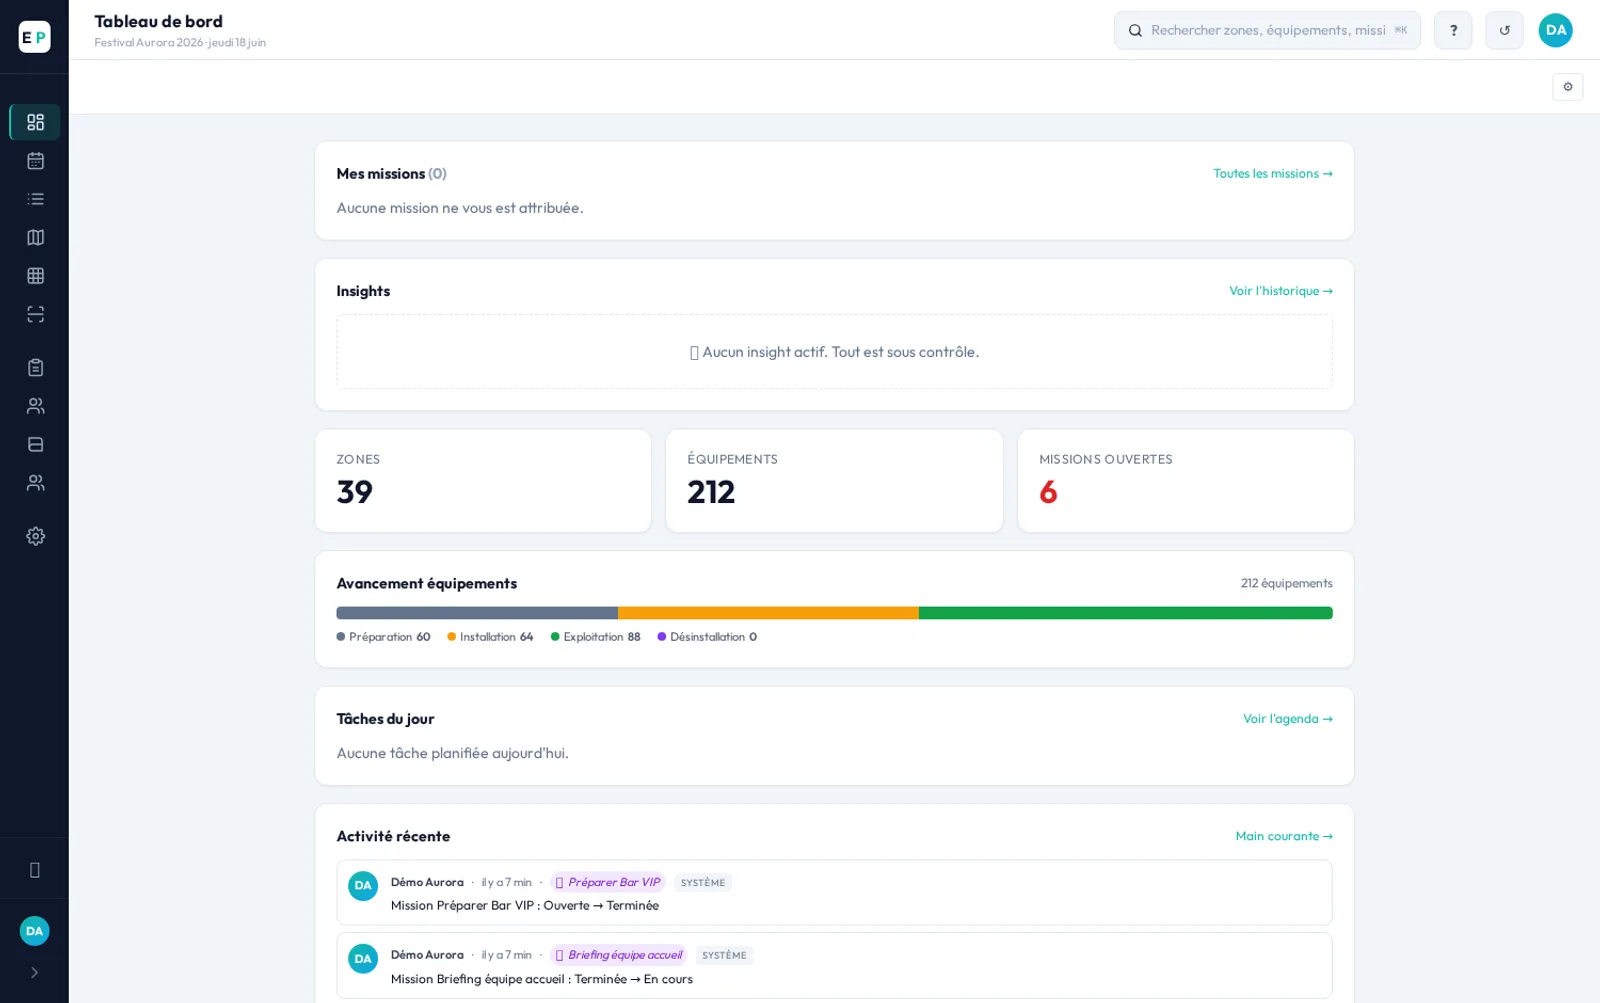The height and width of the screenshot is (1003, 1600).
Task: Open Voir l'historique link
Action: pyautogui.click(x=1280, y=291)
